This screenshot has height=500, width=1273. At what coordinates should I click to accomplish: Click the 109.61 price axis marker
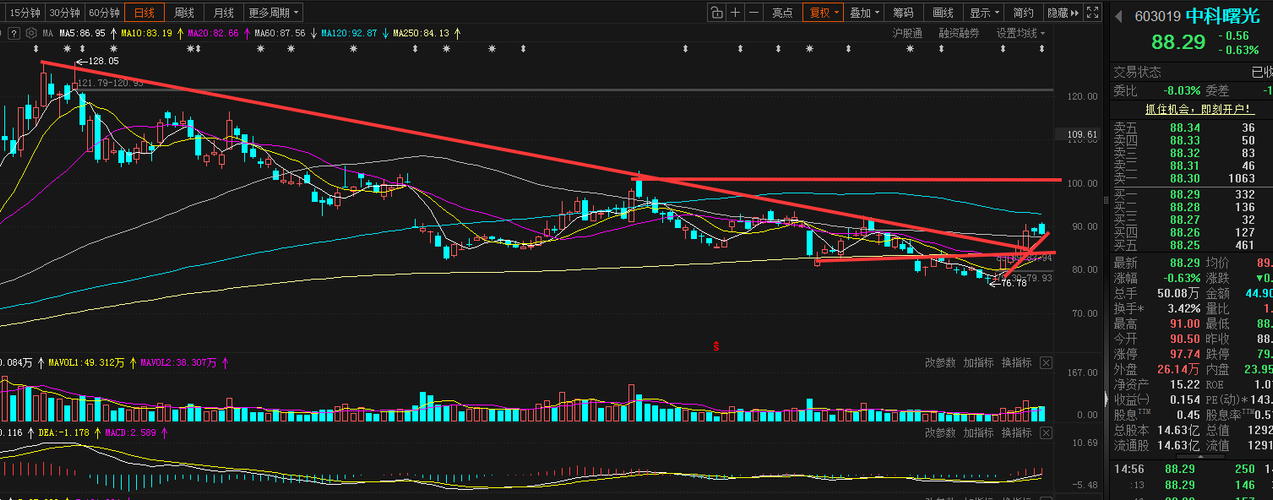pyautogui.click(x=1084, y=134)
